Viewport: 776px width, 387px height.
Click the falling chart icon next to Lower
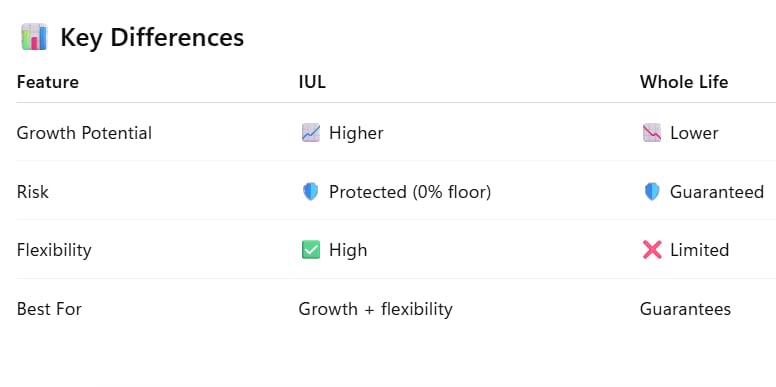(x=652, y=133)
